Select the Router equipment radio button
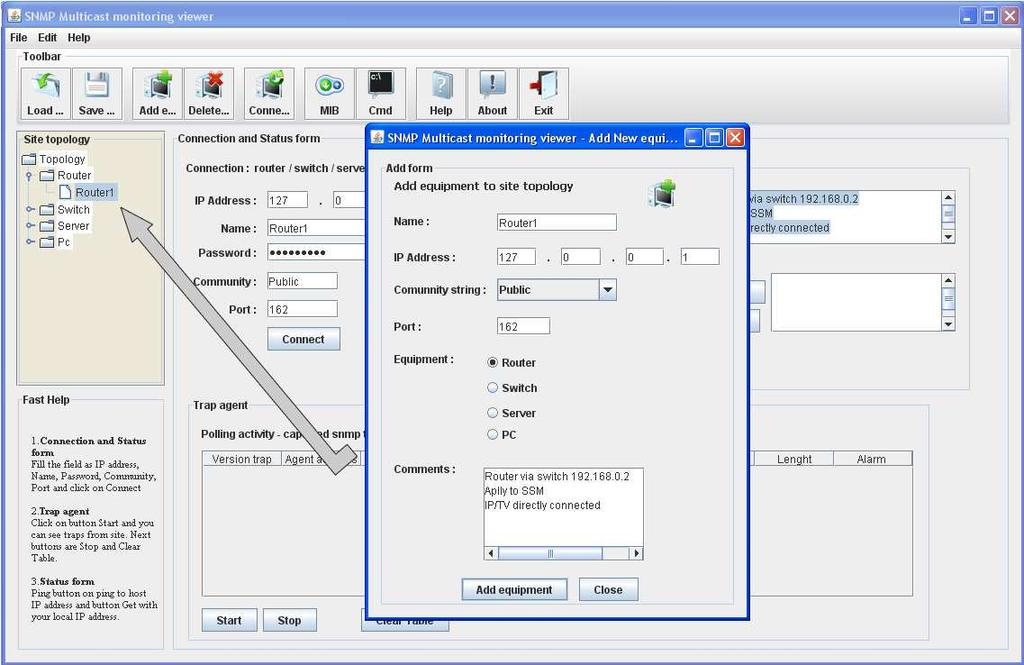The image size is (1024, 665). pos(492,363)
